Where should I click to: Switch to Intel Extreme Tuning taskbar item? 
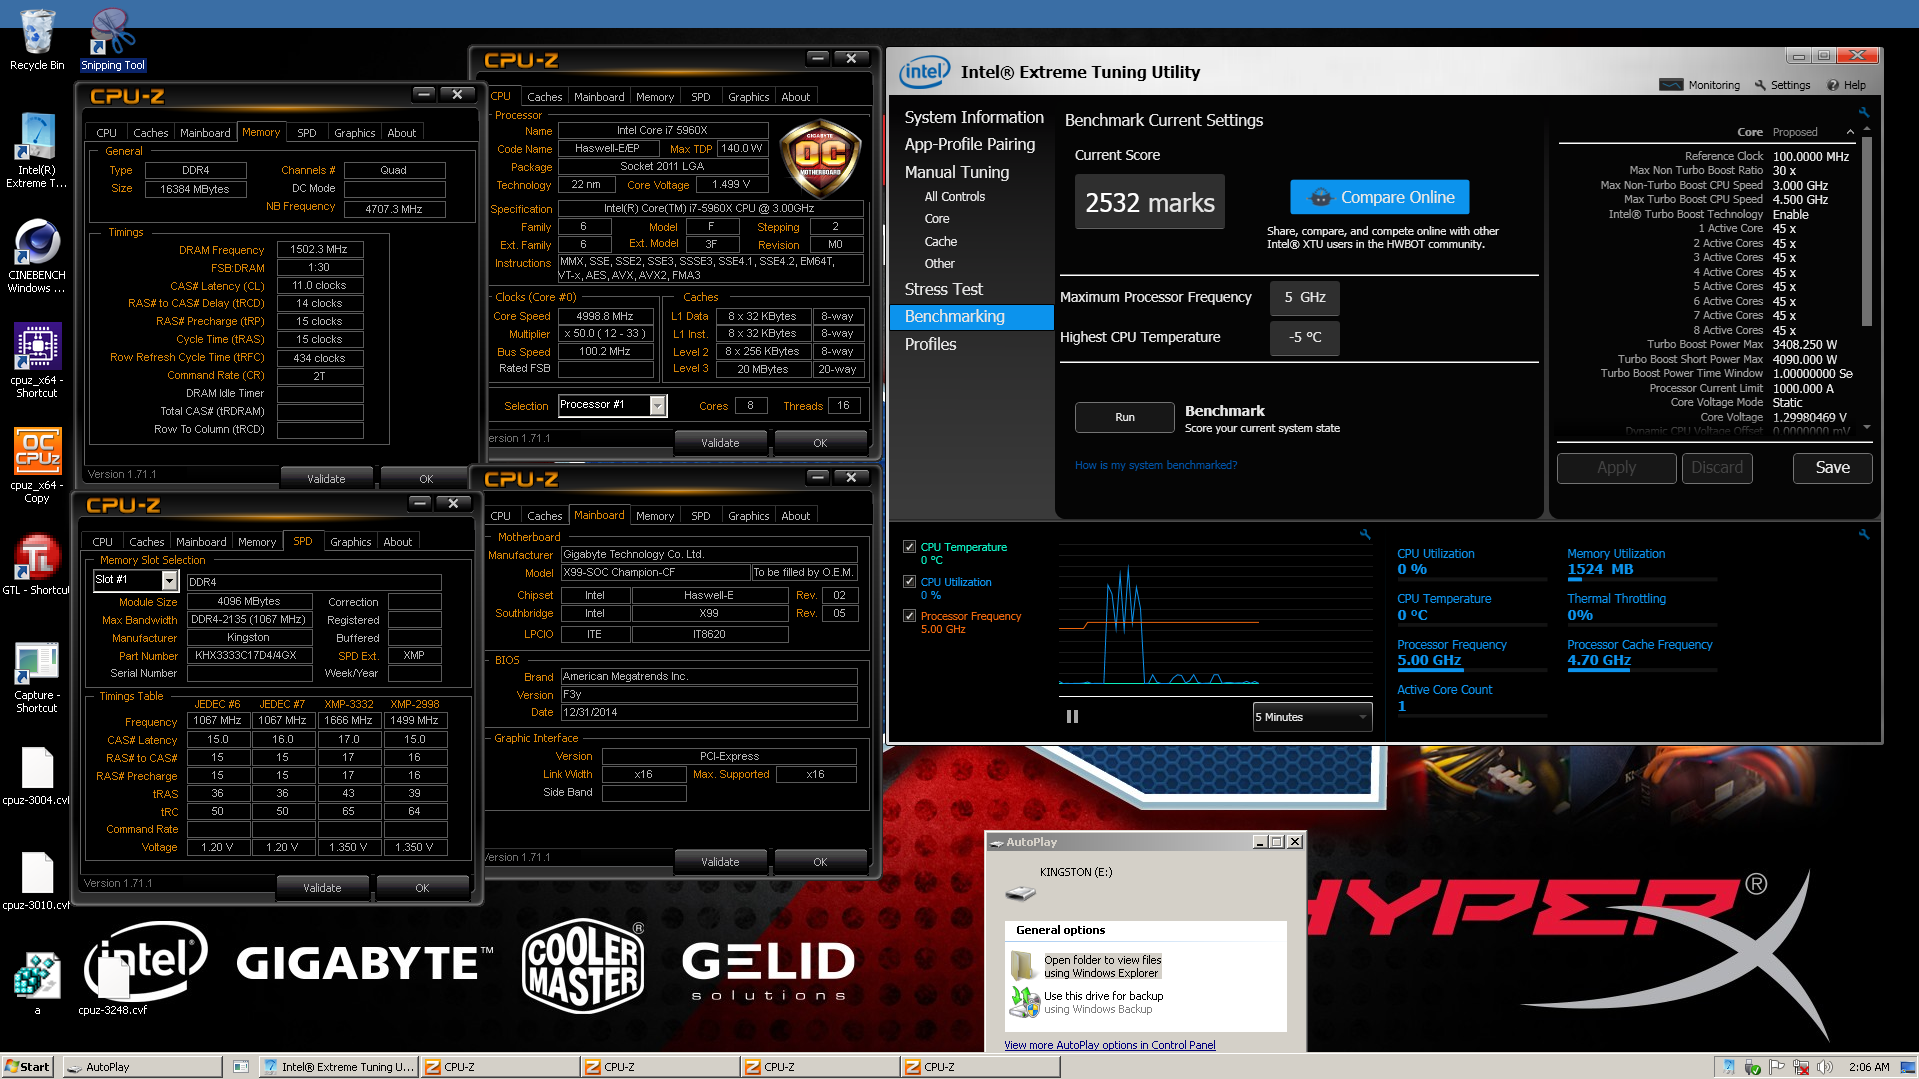339,1067
